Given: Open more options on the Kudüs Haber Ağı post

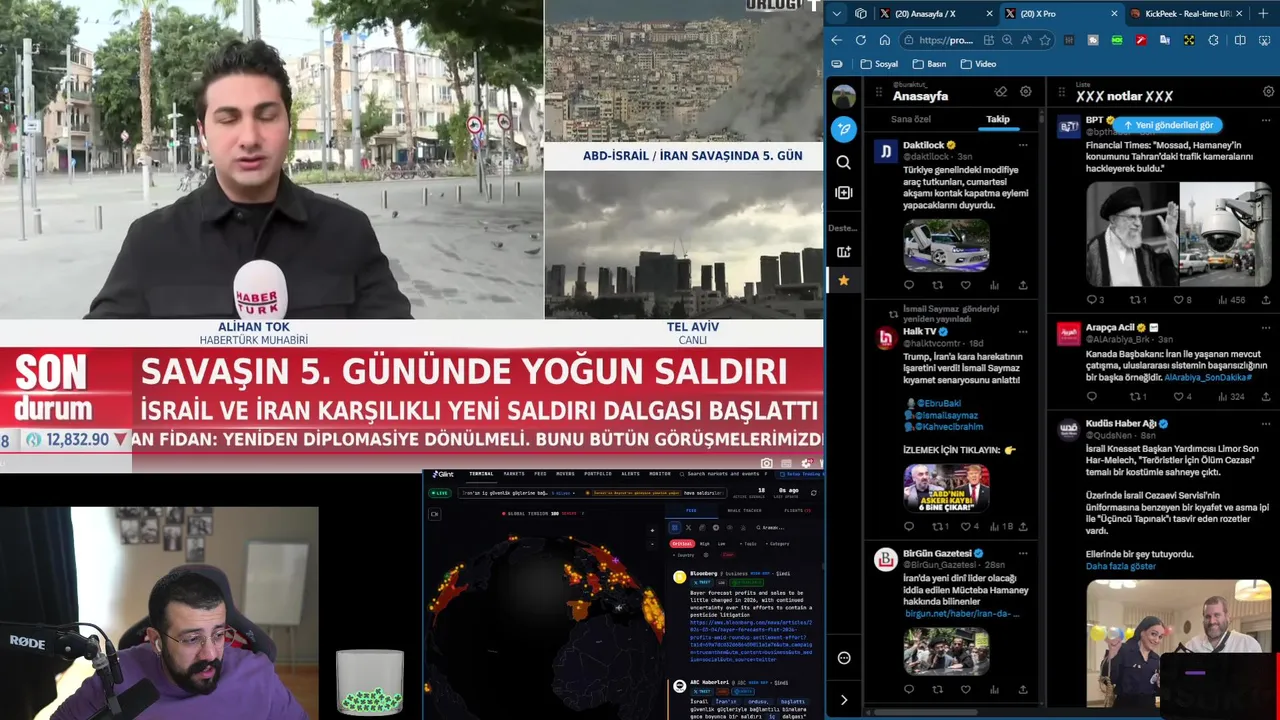Looking at the screenshot, I should pyautogui.click(x=1264, y=423).
